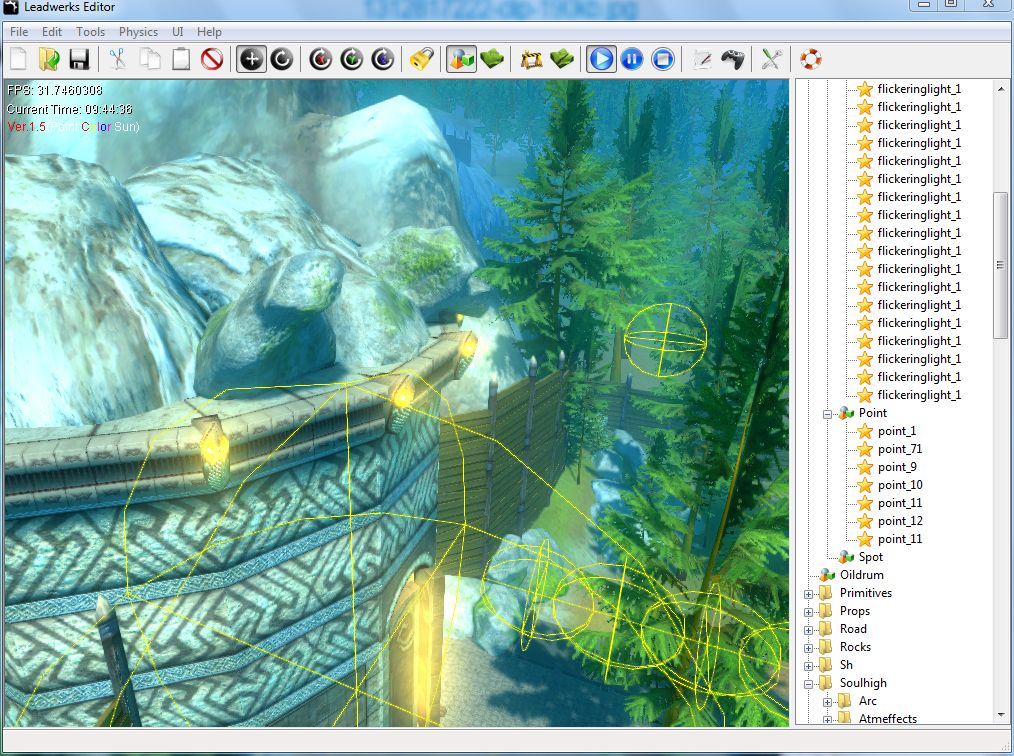Open the Tools menu
The height and width of the screenshot is (756, 1014).
click(x=90, y=32)
